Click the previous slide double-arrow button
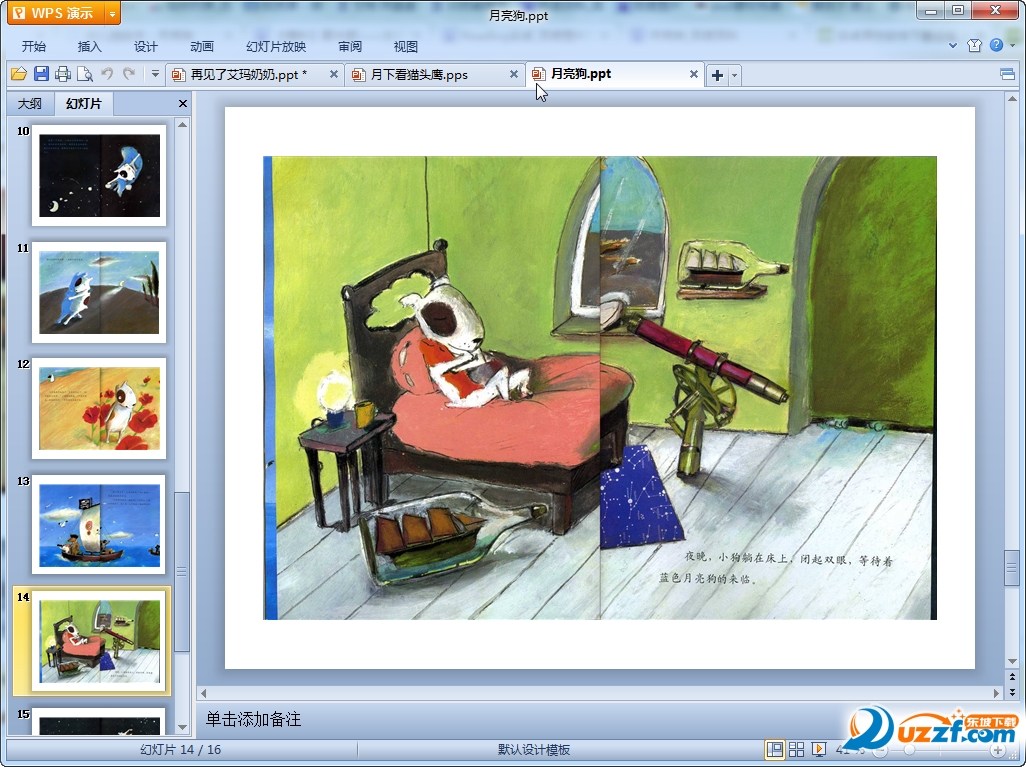Viewport: 1026px width, 767px height. pyautogui.click(x=1012, y=677)
